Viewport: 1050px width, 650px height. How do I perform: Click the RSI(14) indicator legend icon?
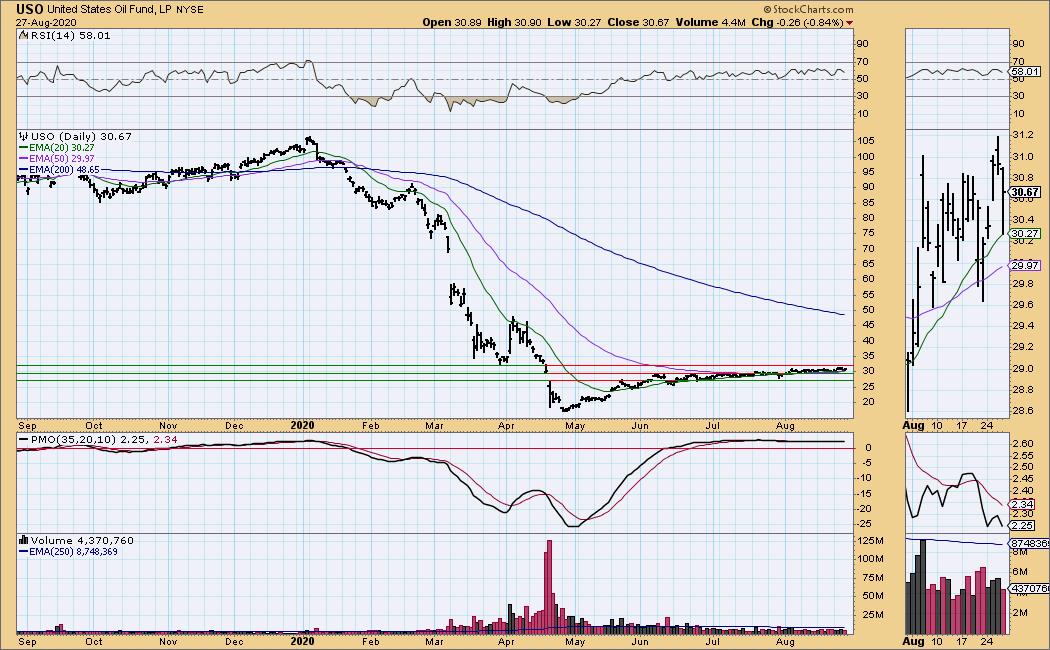[x=22, y=35]
